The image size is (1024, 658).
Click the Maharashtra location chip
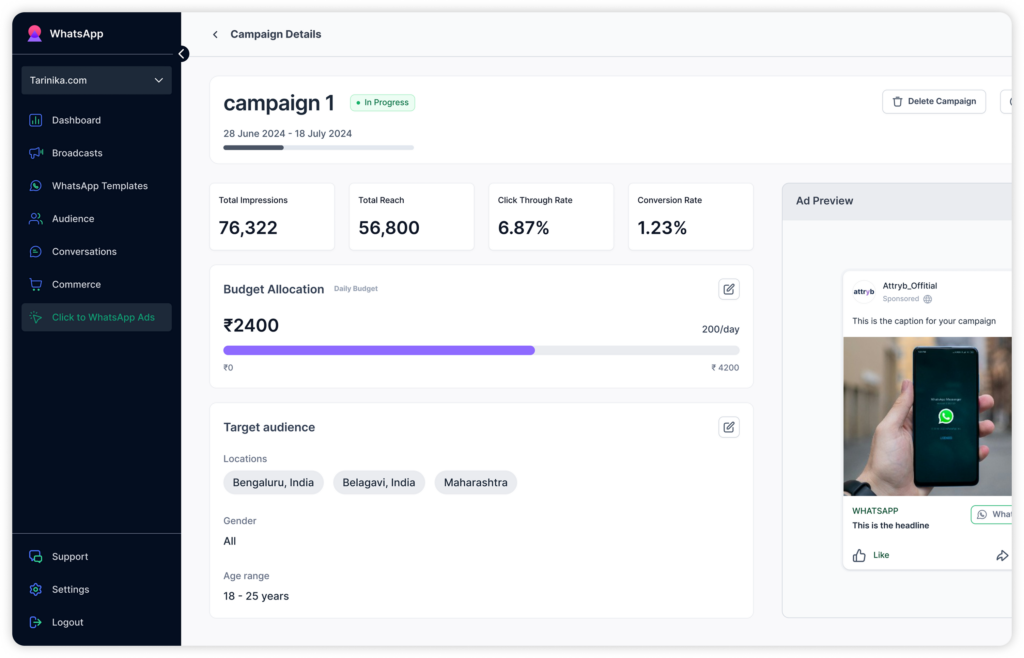click(475, 482)
